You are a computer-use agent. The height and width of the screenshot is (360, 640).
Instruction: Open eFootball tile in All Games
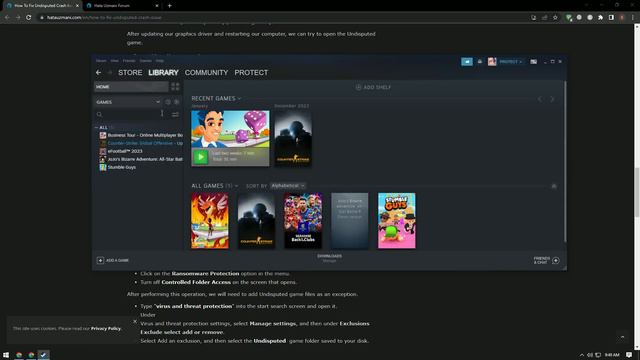[x=303, y=221]
